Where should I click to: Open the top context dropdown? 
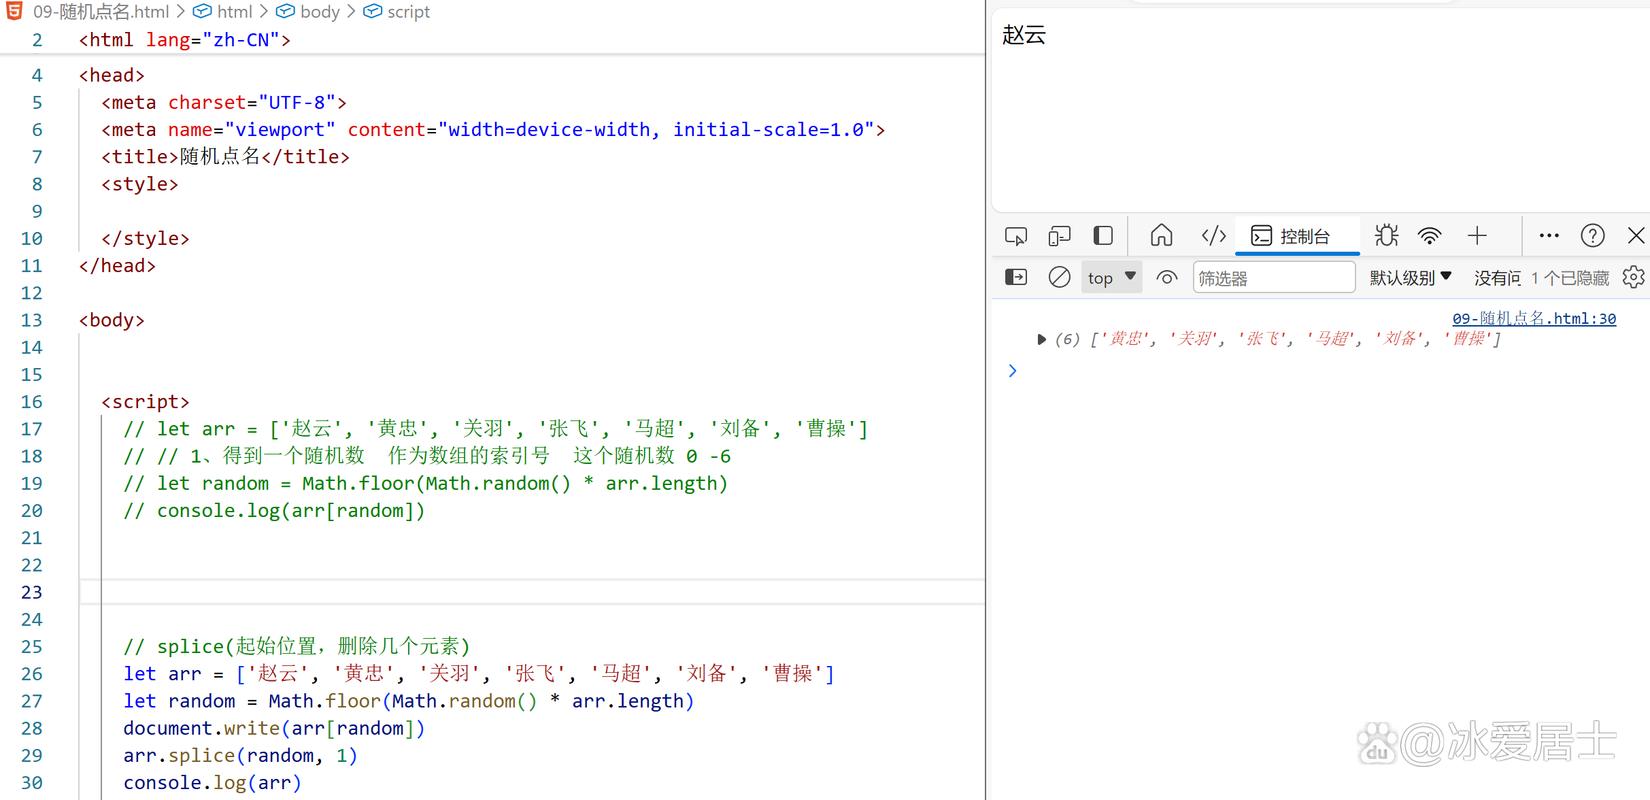pyautogui.click(x=1112, y=278)
